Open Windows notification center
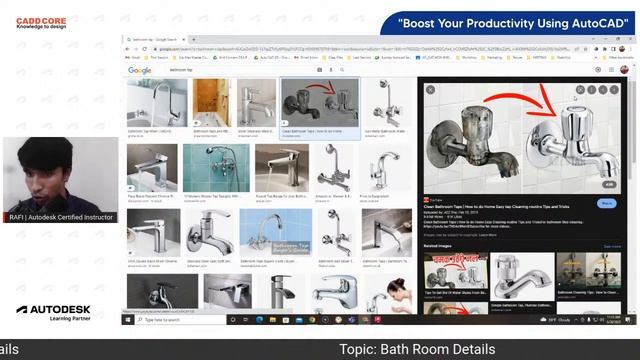 click(x=628, y=320)
